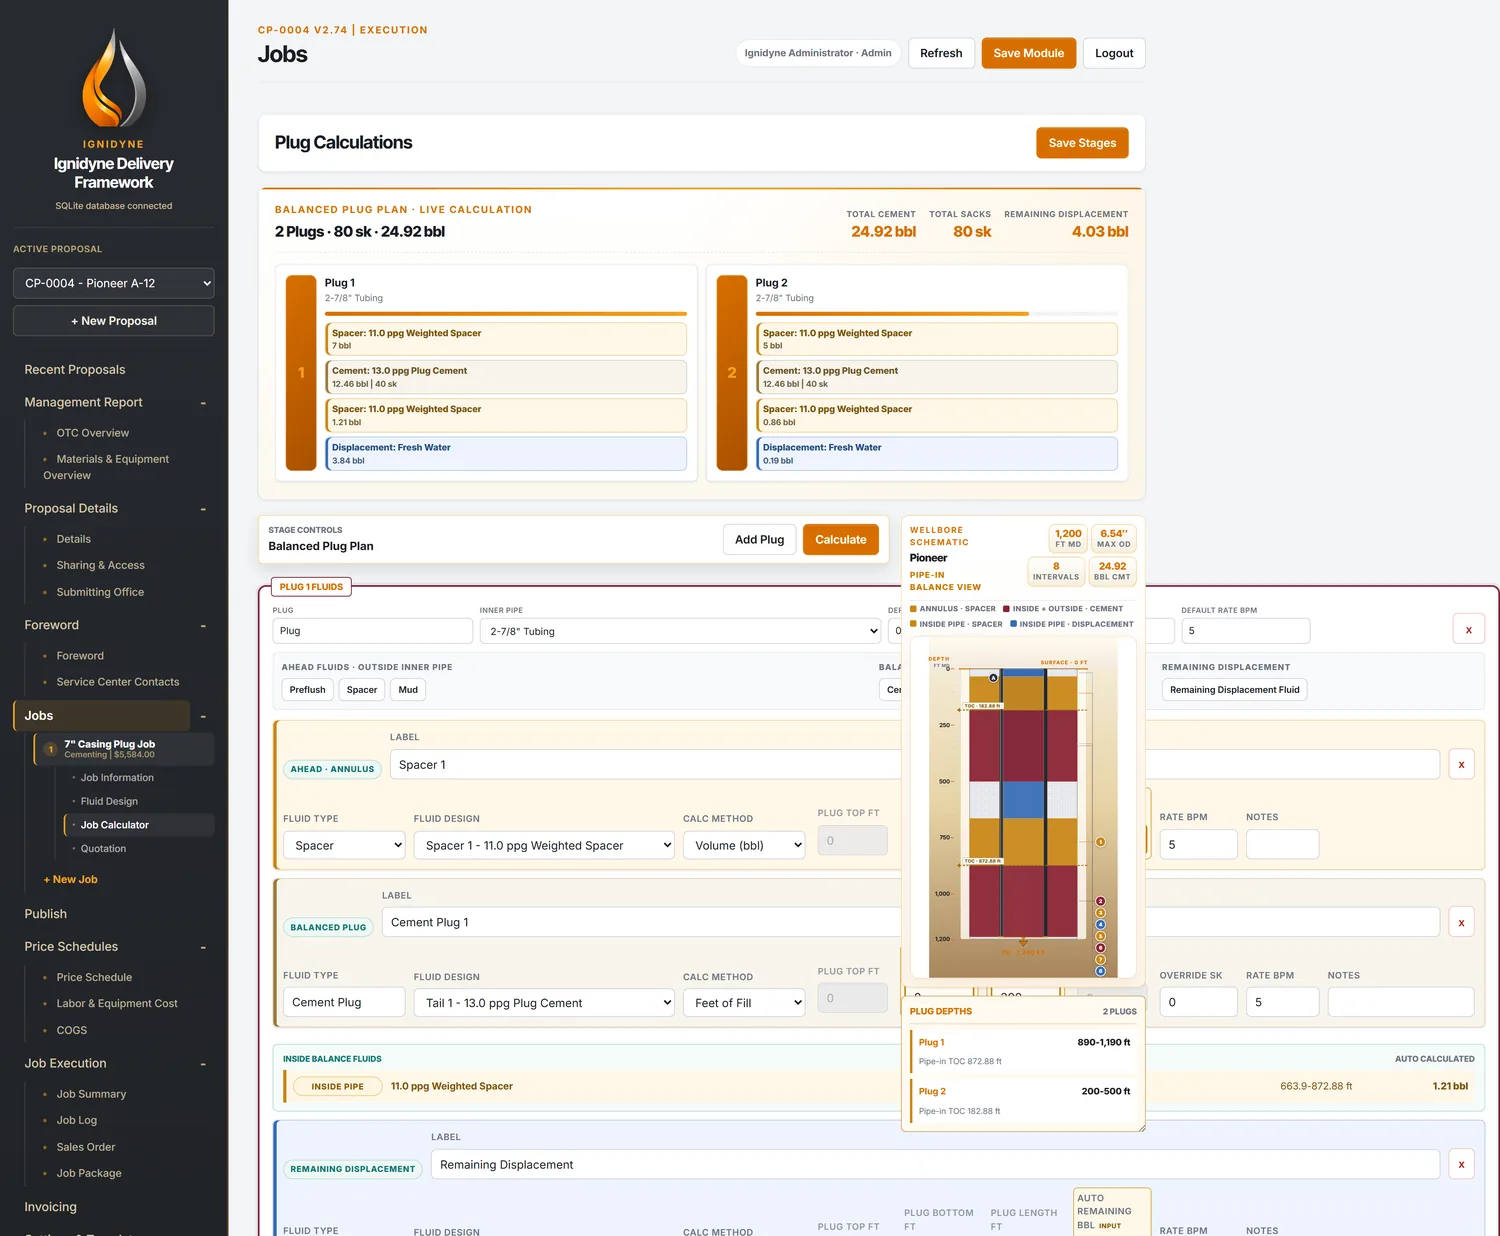
Task: Click the Inside + Outside · Cement legend swatch
Action: 1006,608
